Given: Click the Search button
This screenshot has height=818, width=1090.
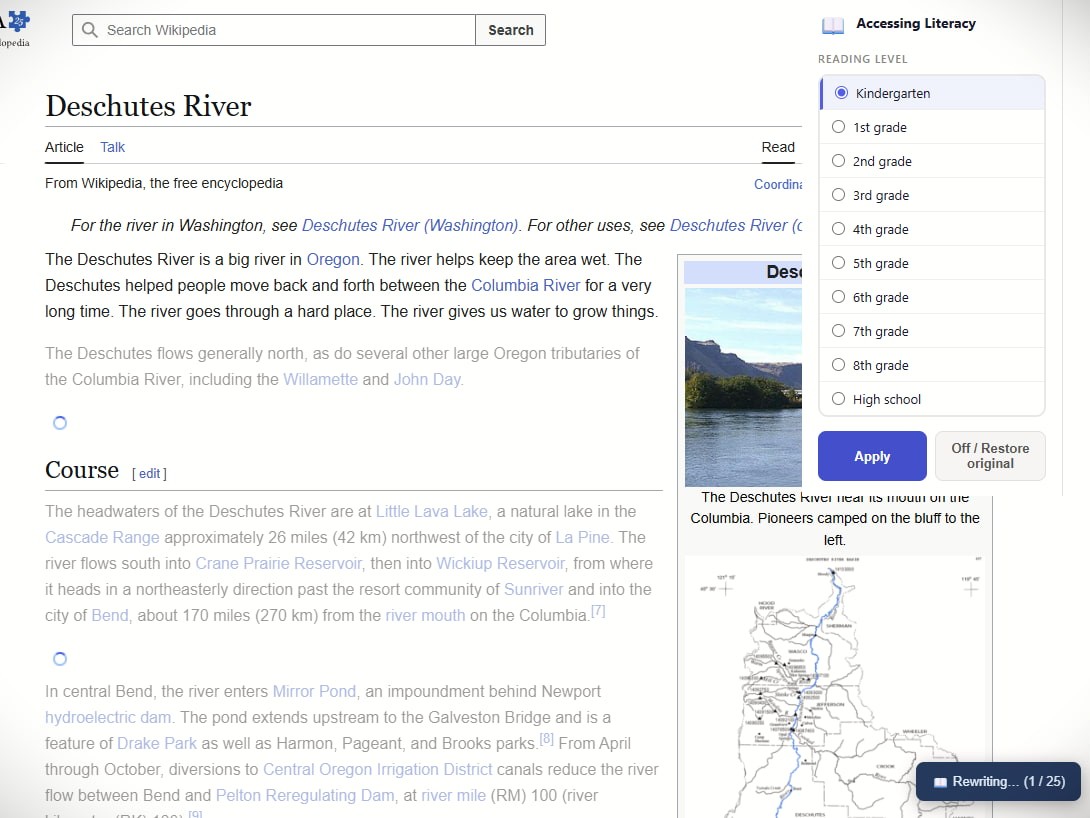Looking at the screenshot, I should point(510,30).
